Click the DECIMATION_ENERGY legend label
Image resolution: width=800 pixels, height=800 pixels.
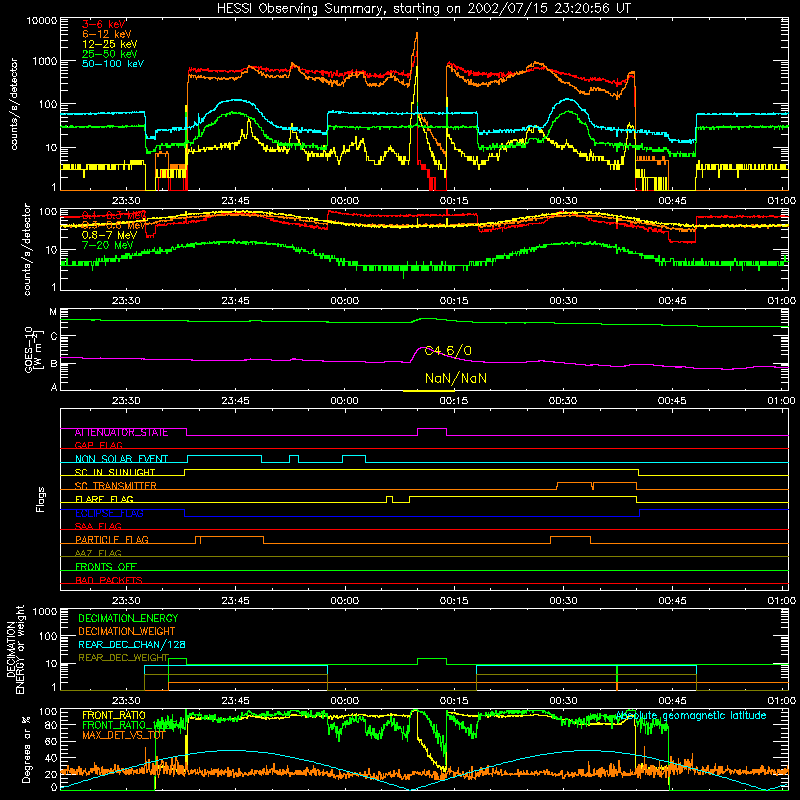128,618
